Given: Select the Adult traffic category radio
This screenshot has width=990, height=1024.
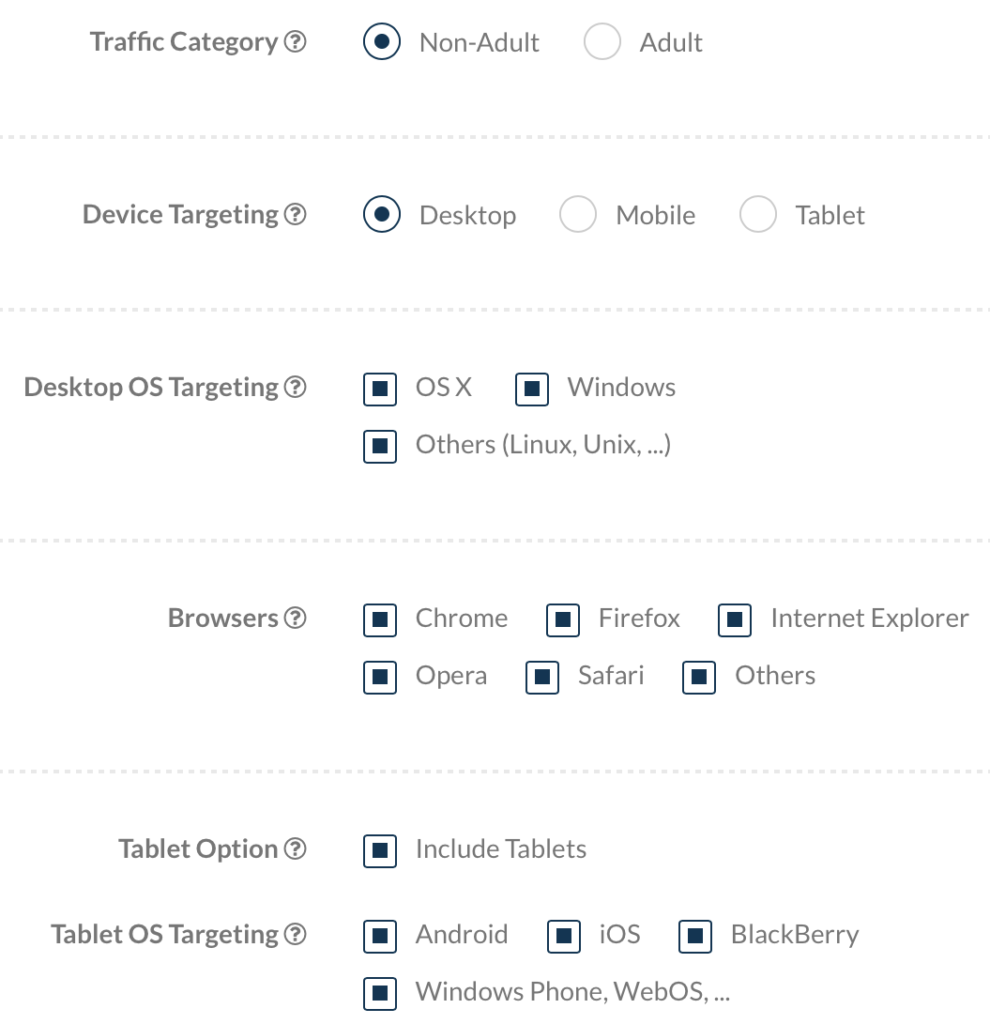Looking at the screenshot, I should click(x=602, y=43).
